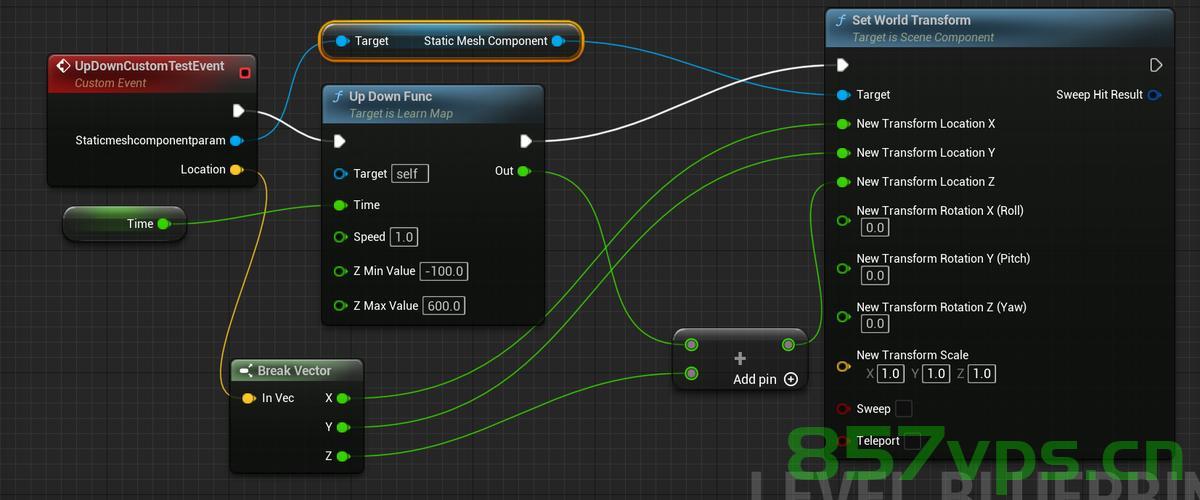The image size is (1200, 500).
Task: Click the UpDownCustomTestEvent execution output pin
Action: click(238, 111)
